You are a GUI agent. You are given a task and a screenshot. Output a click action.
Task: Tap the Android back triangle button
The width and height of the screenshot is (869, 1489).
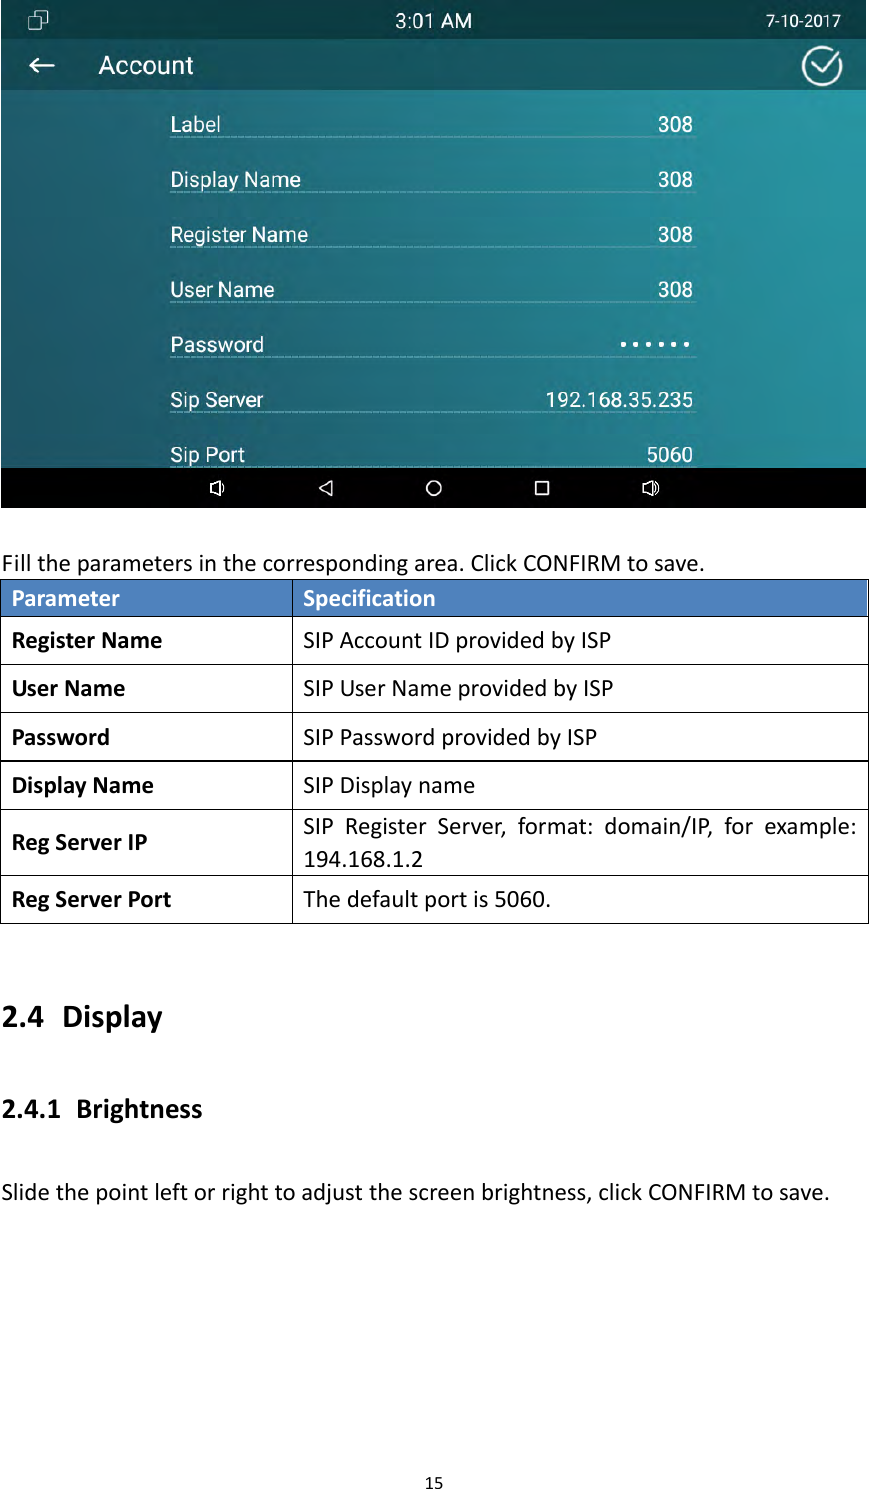click(x=325, y=488)
